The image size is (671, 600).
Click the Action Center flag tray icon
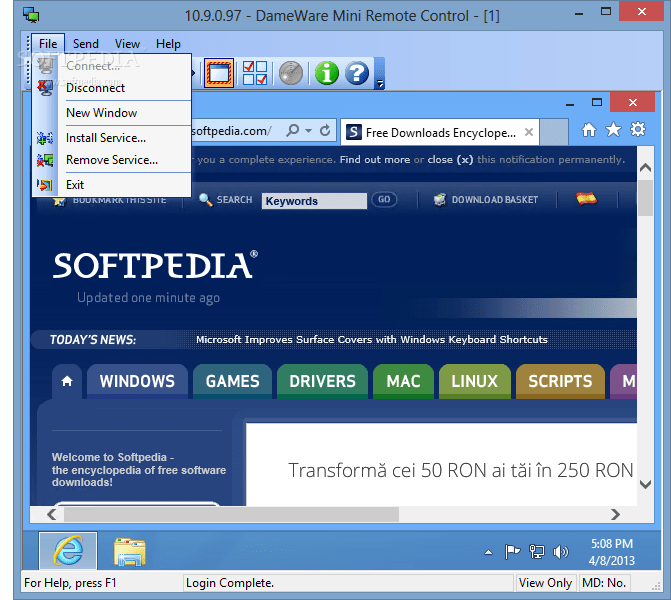pyautogui.click(x=512, y=552)
